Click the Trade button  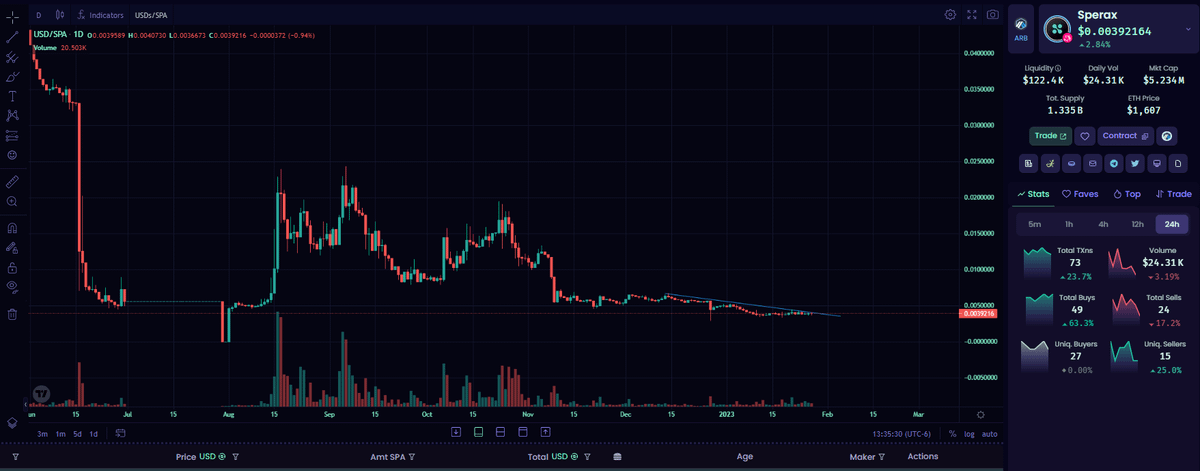tap(1050, 136)
